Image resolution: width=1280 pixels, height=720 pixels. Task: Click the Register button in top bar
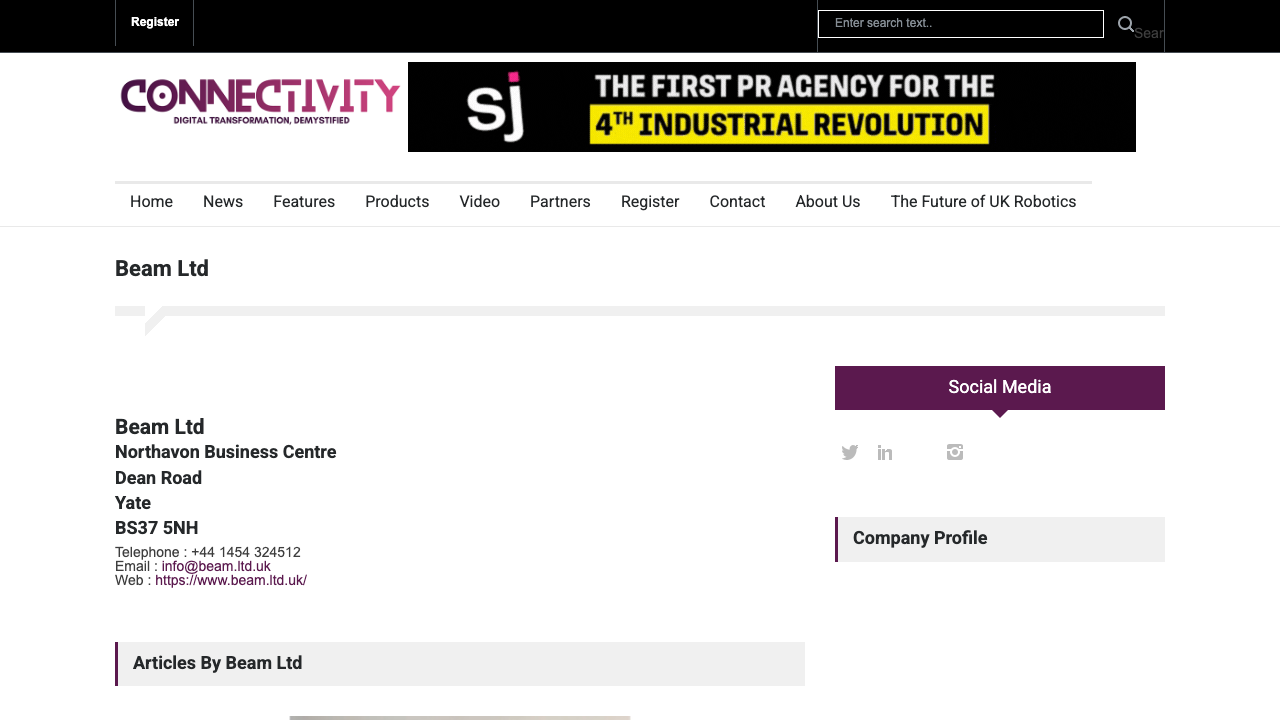tap(155, 23)
